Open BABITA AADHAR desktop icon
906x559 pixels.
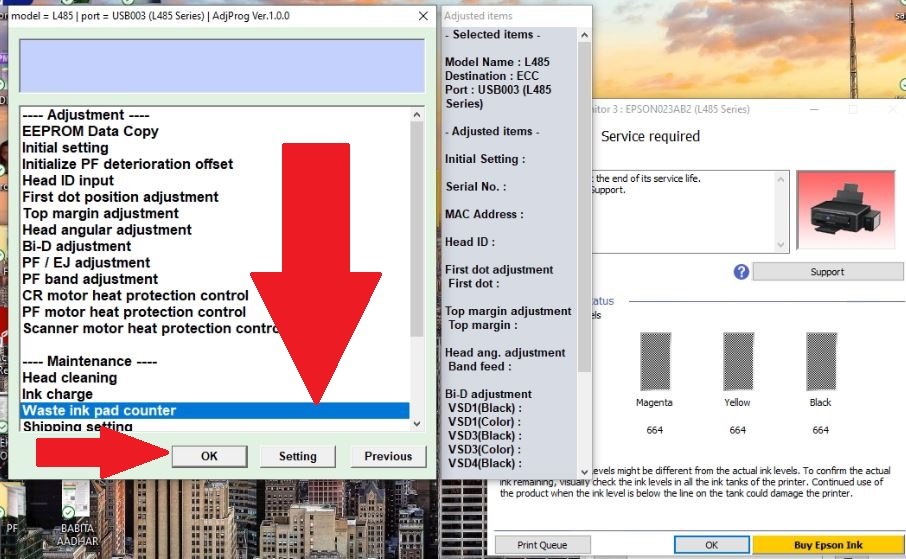click(x=76, y=514)
